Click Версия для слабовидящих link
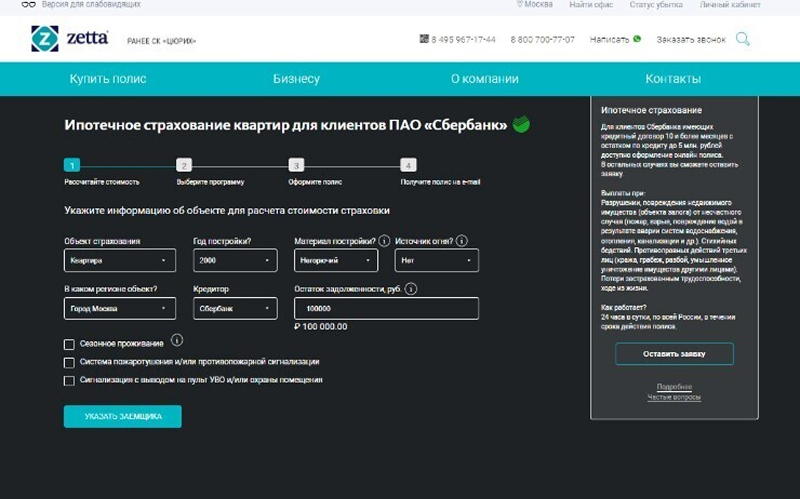 [x=91, y=4]
